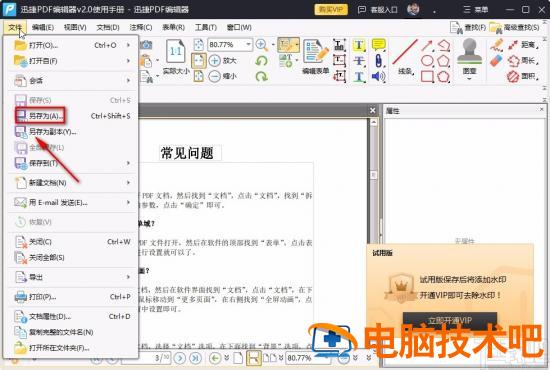Screen dimensions: 550x370
Task: Click 高级查找(S) advanced search button
Action: pos(514,27)
